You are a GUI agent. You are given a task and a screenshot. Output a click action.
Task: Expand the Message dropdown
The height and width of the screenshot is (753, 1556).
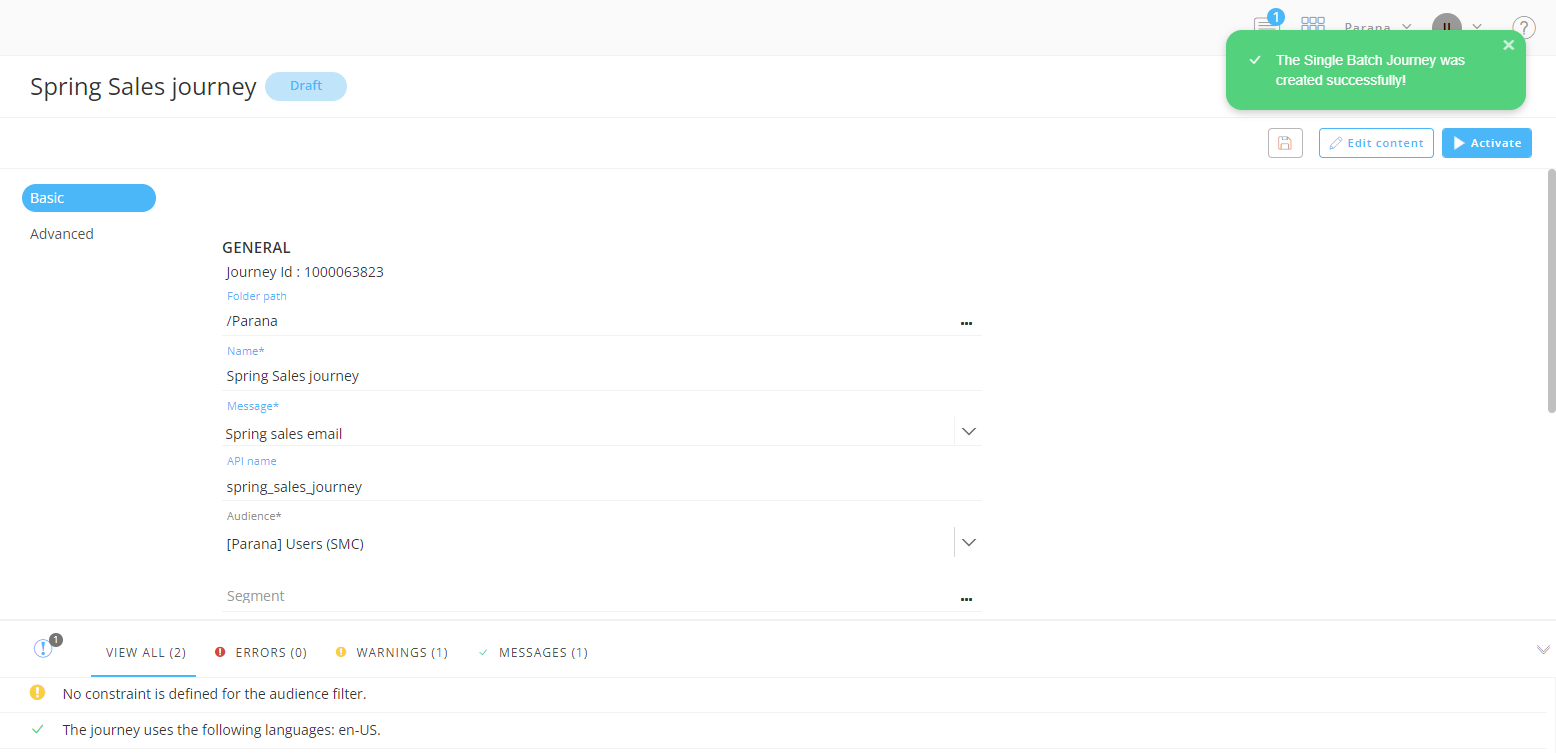coord(967,432)
